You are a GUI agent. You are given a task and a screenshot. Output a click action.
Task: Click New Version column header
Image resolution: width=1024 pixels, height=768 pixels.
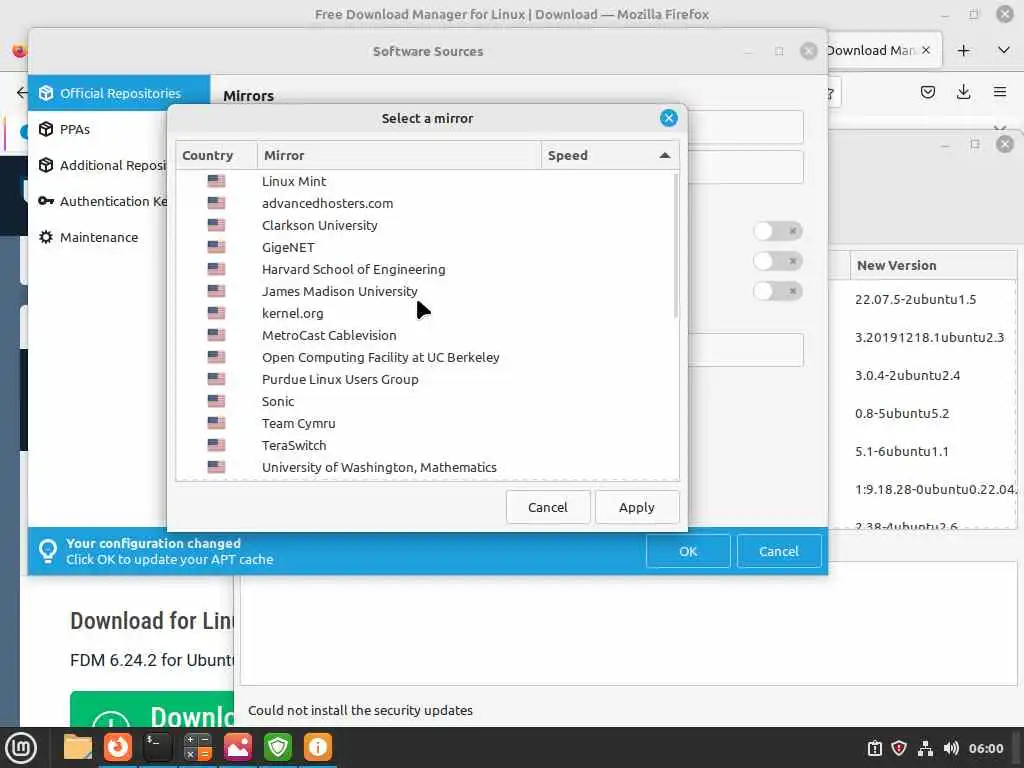pos(933,265)
